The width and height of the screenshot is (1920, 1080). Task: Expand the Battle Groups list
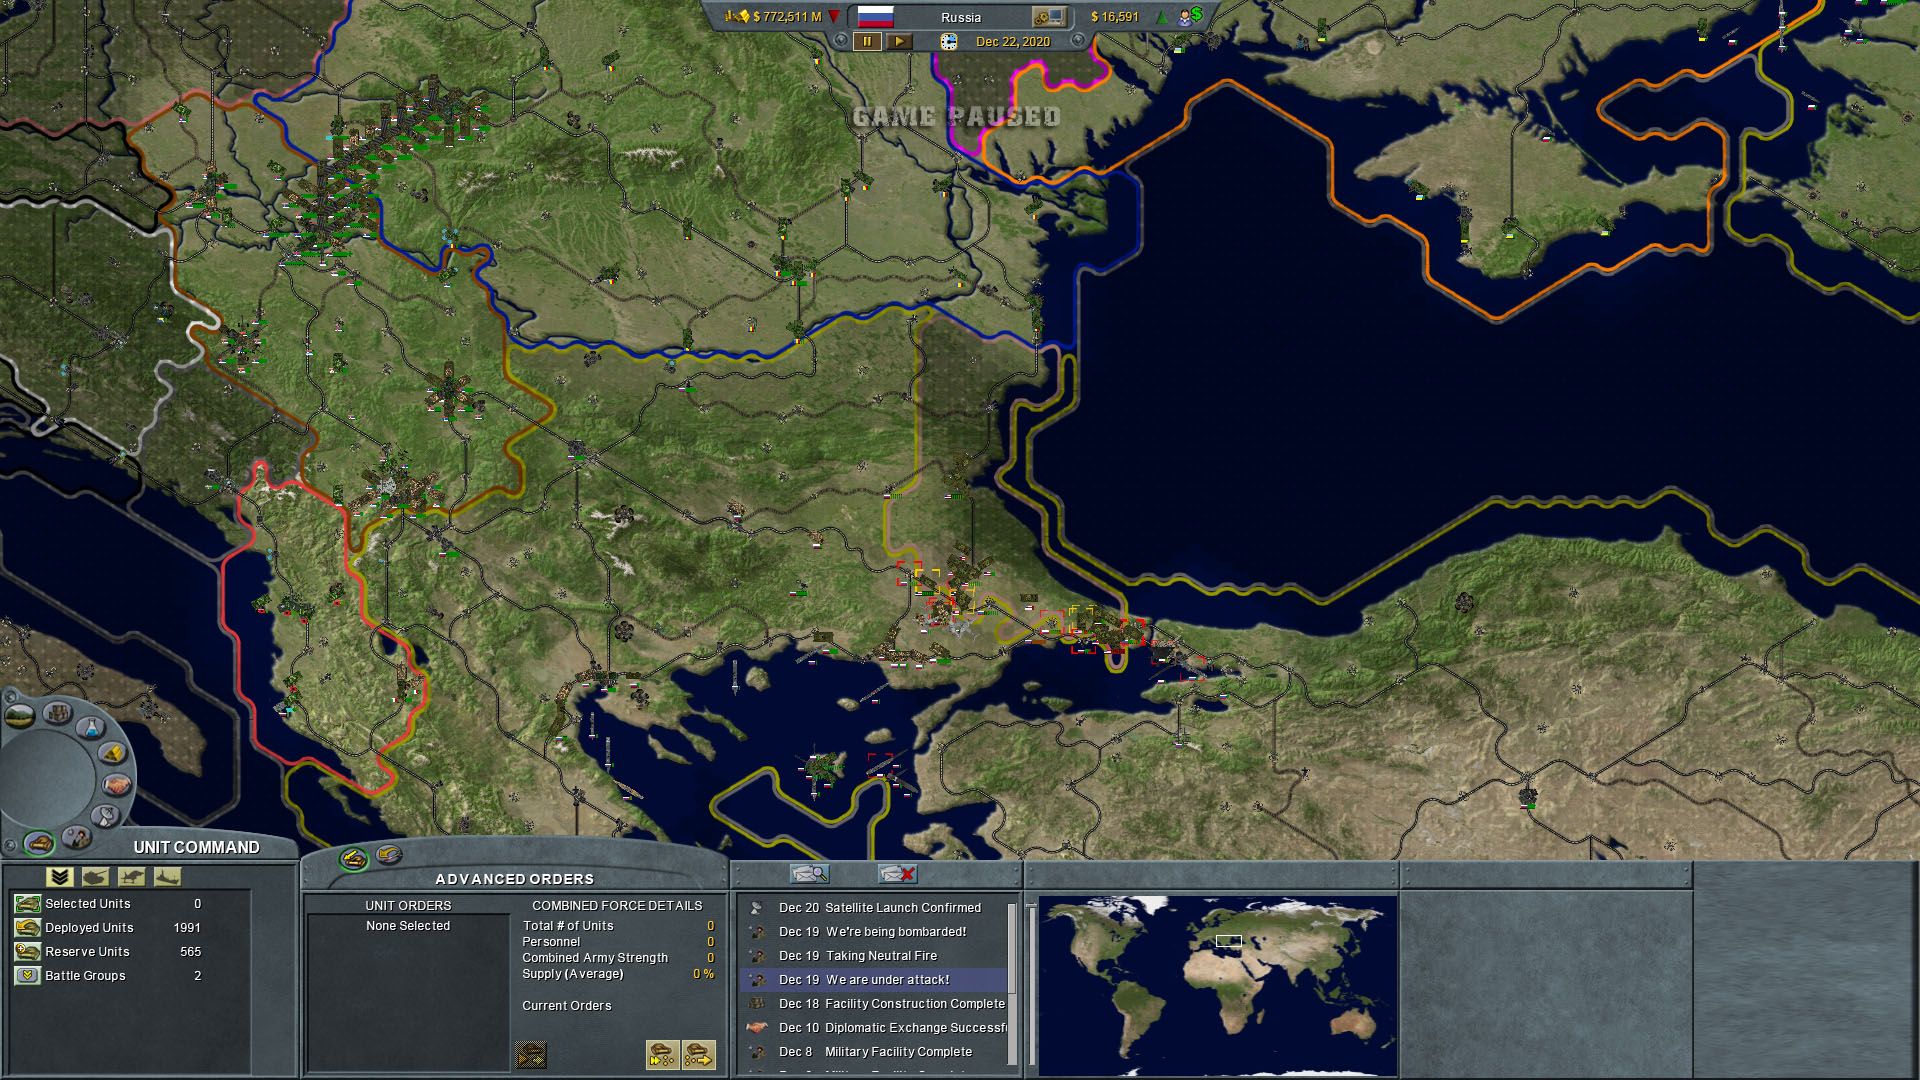(27, 975)
